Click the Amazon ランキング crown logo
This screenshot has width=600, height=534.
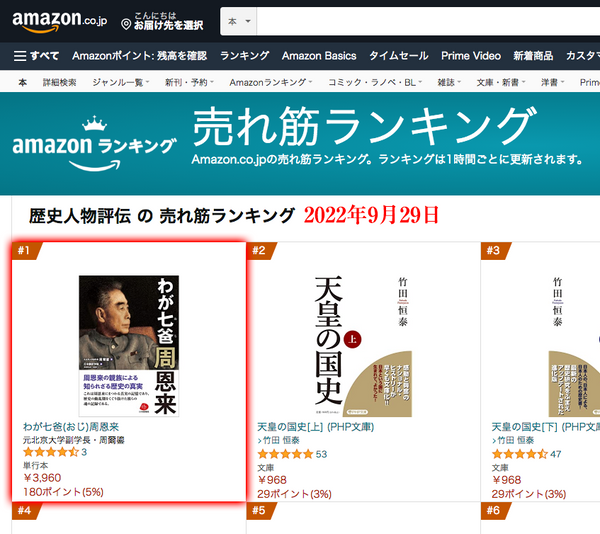coord(95,143)
